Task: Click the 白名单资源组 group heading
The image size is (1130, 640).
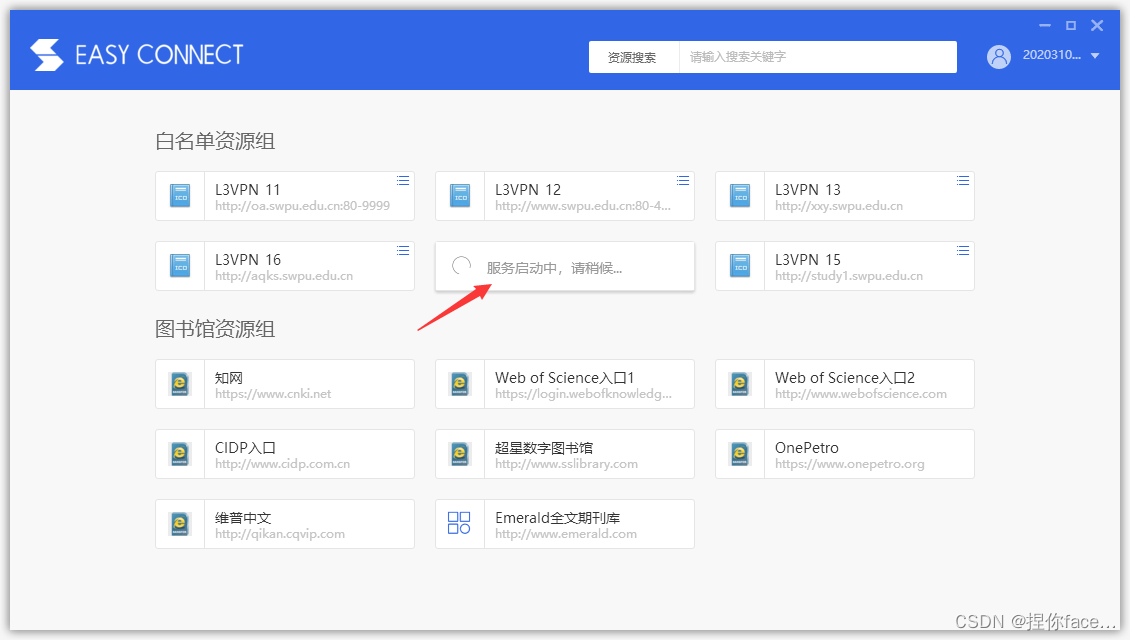Action: [215, 141]
